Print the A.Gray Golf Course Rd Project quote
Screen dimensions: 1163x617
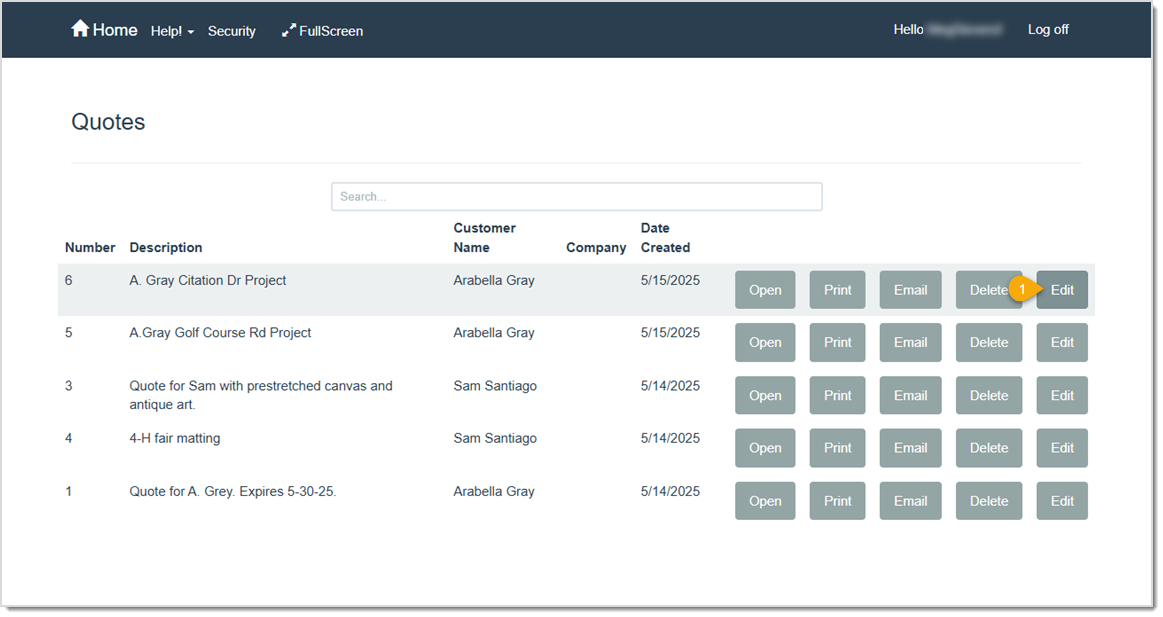pos(837,342)
